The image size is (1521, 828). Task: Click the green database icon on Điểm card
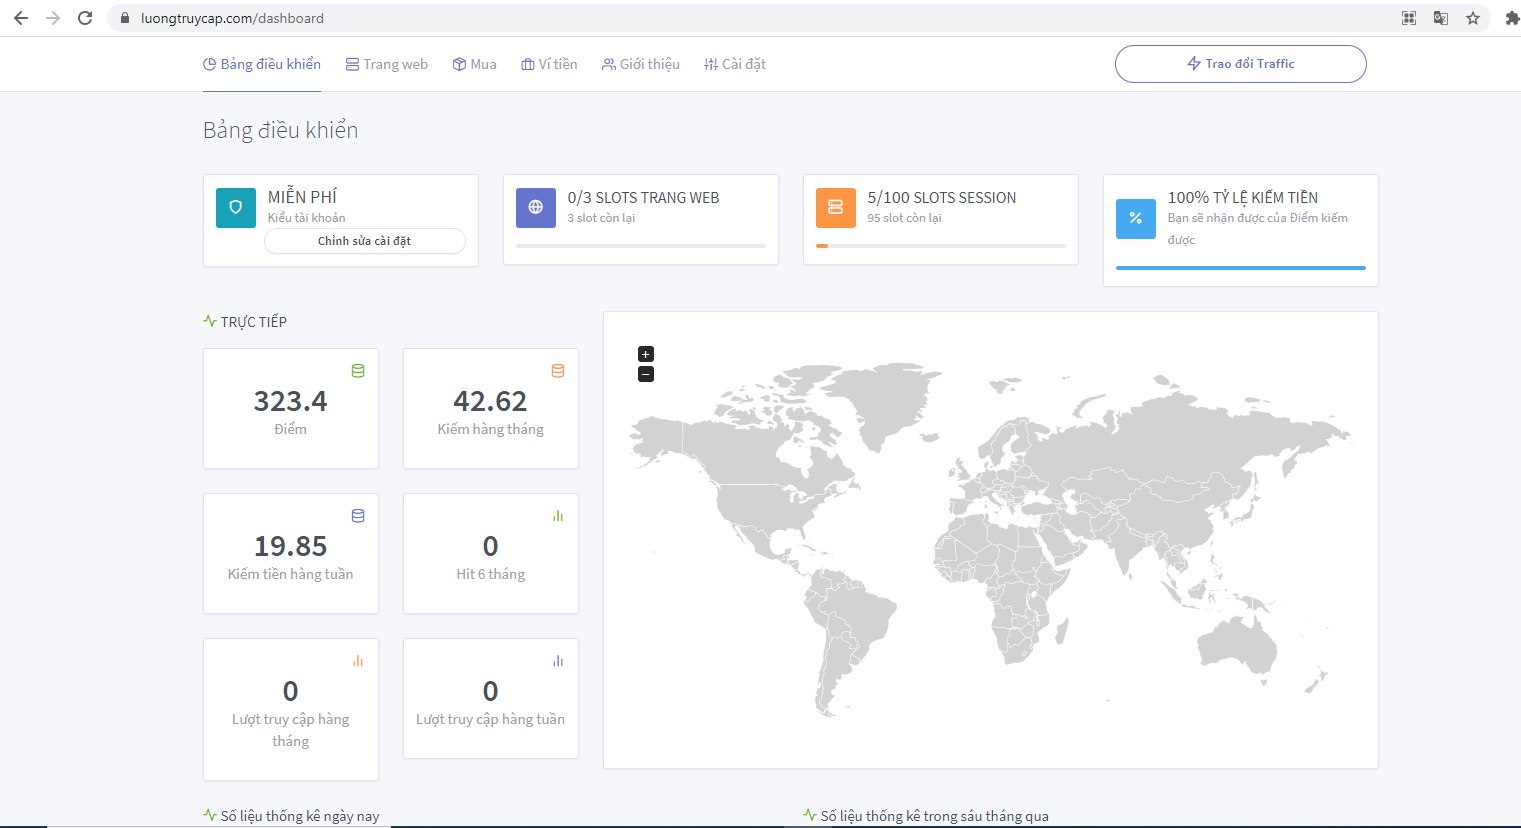click(x=358, y=371)
